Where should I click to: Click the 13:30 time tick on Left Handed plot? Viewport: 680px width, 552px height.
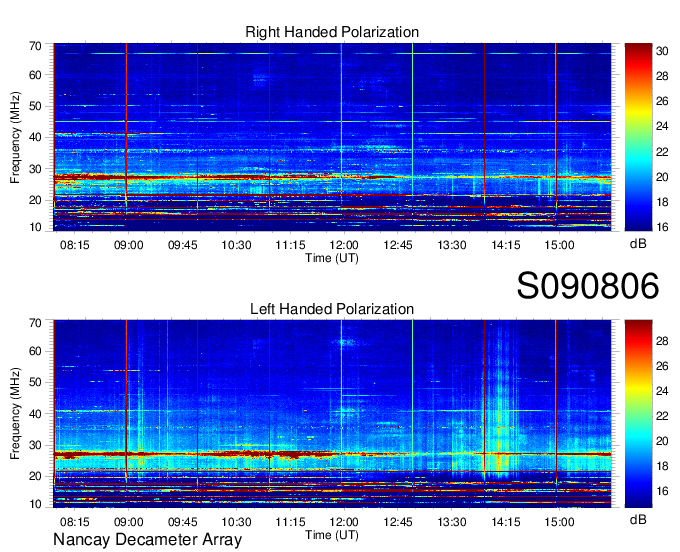451,522
